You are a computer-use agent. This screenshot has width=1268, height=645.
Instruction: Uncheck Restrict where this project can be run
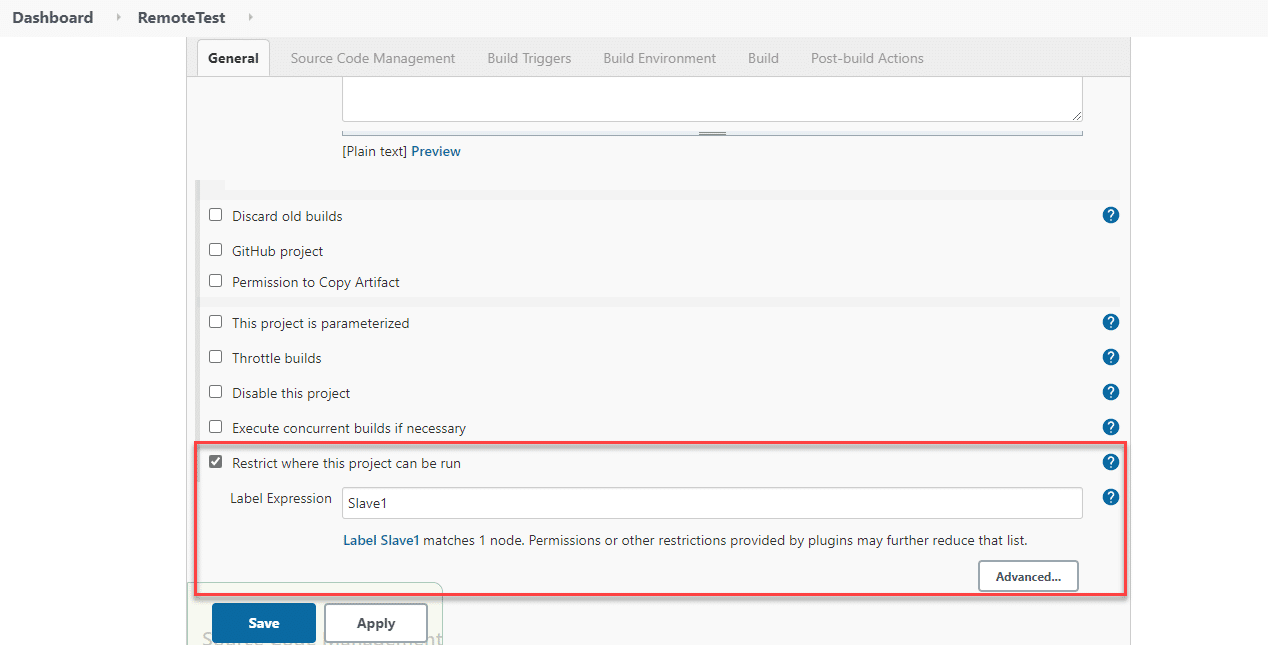(x=215, y=462)
